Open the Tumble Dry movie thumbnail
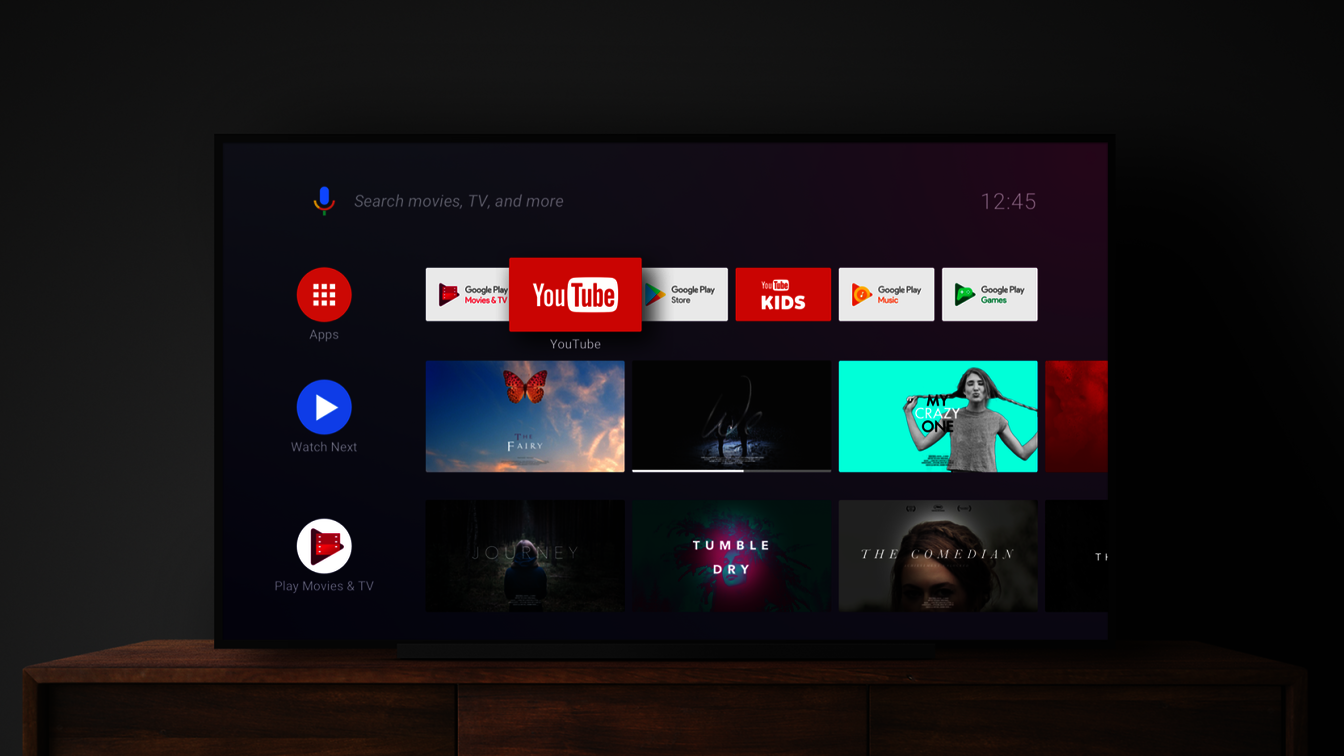This screenshot has width=1344, height=756. [x=731, y=556]
